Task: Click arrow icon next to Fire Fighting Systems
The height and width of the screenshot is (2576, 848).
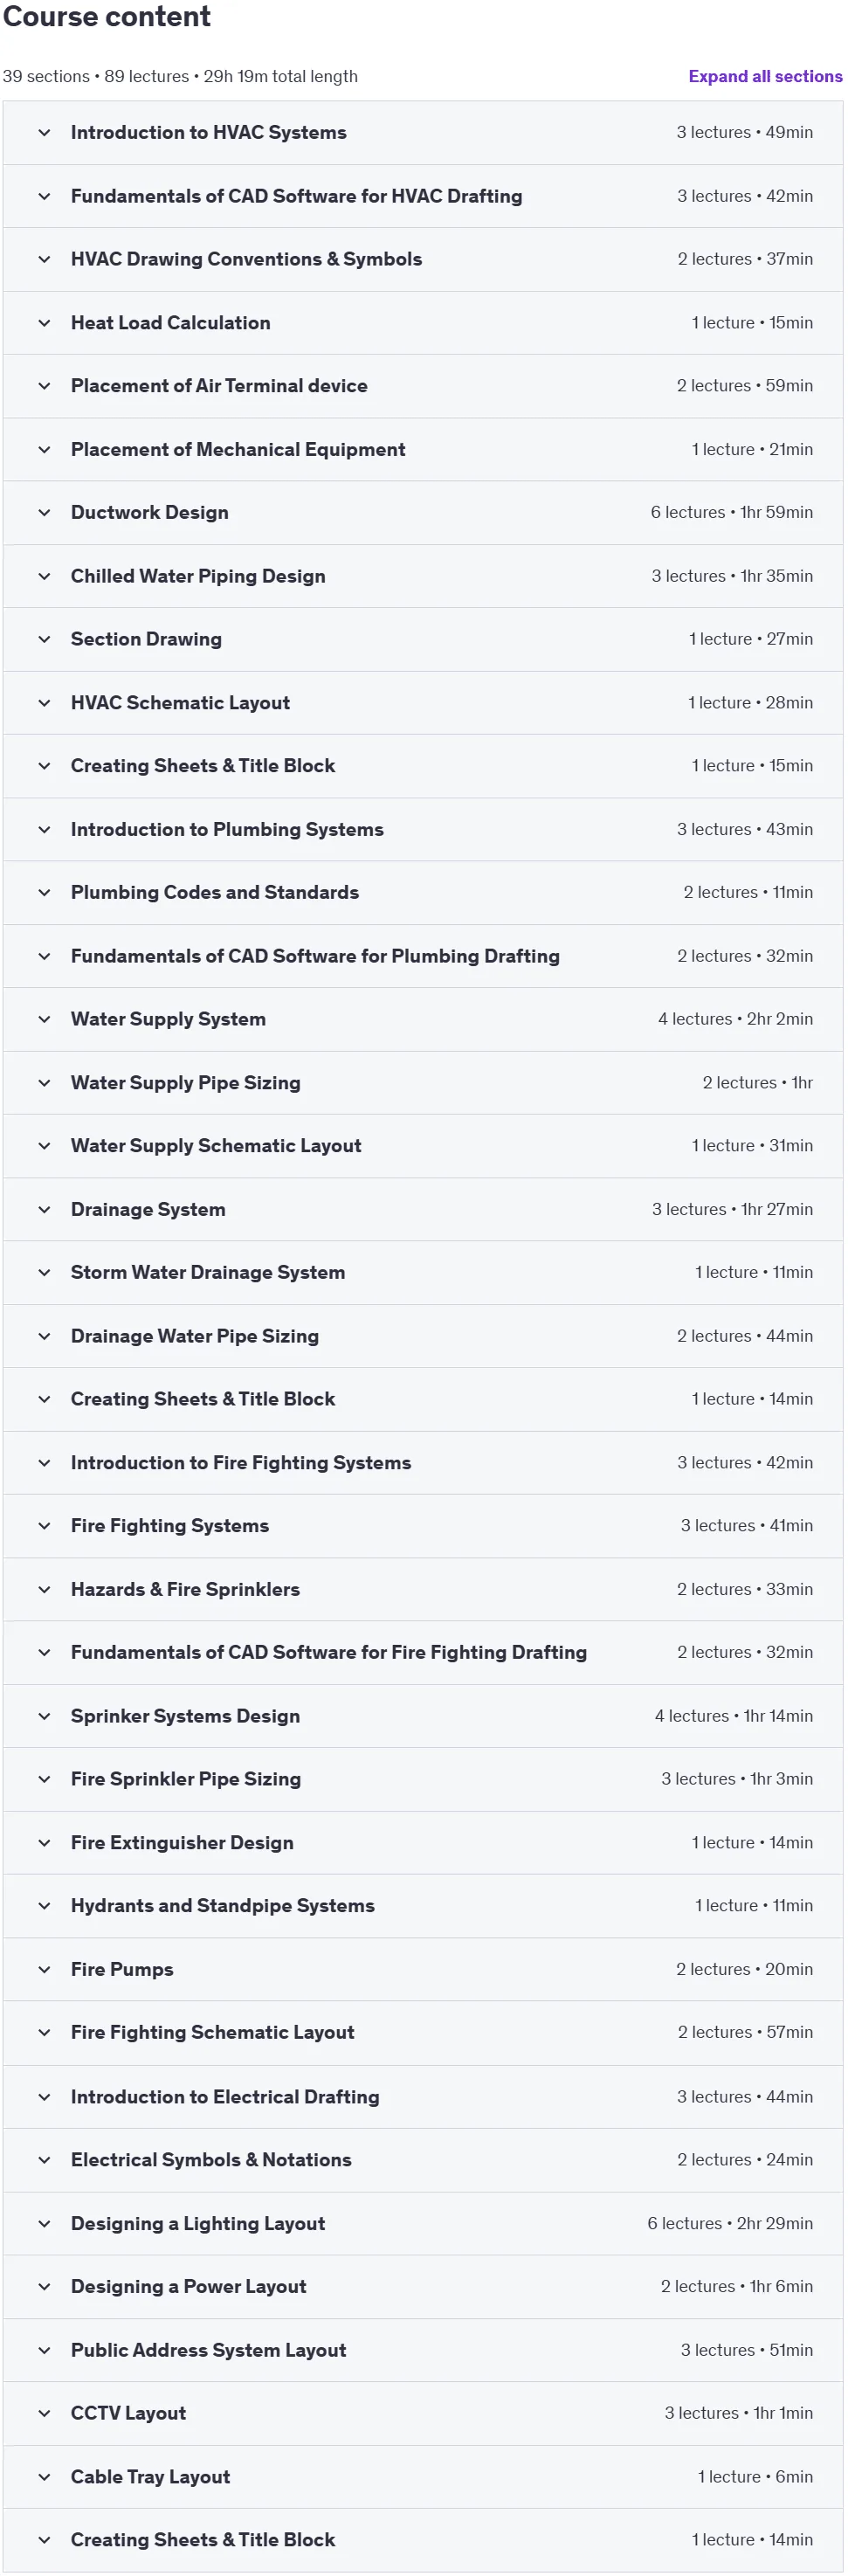Action: coord(44,1525)
